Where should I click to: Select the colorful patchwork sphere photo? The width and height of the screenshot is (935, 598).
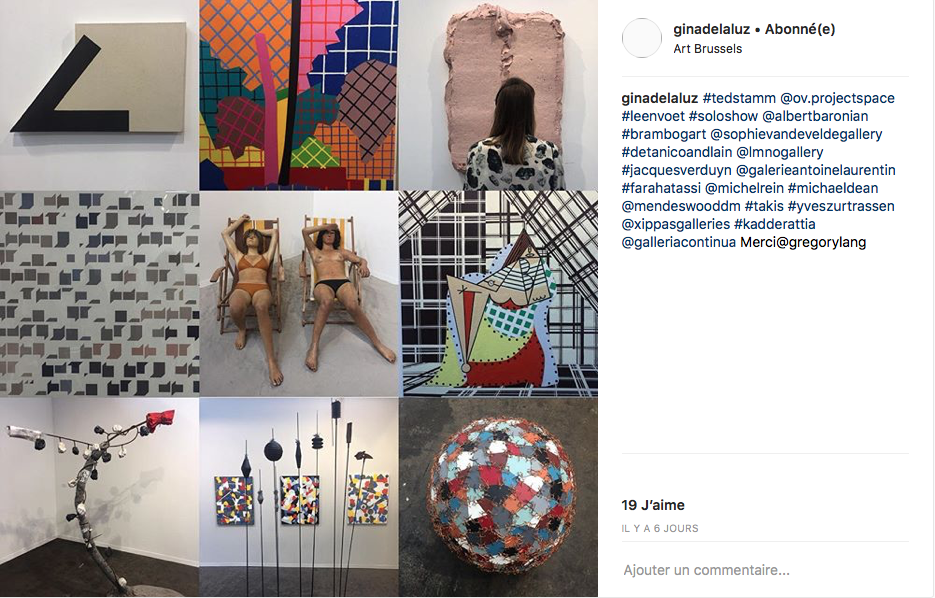(x=499, y=498)
